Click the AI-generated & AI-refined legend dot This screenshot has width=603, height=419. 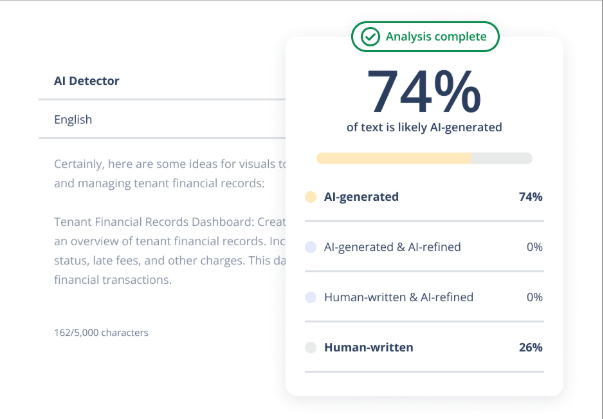pos(311,247)
